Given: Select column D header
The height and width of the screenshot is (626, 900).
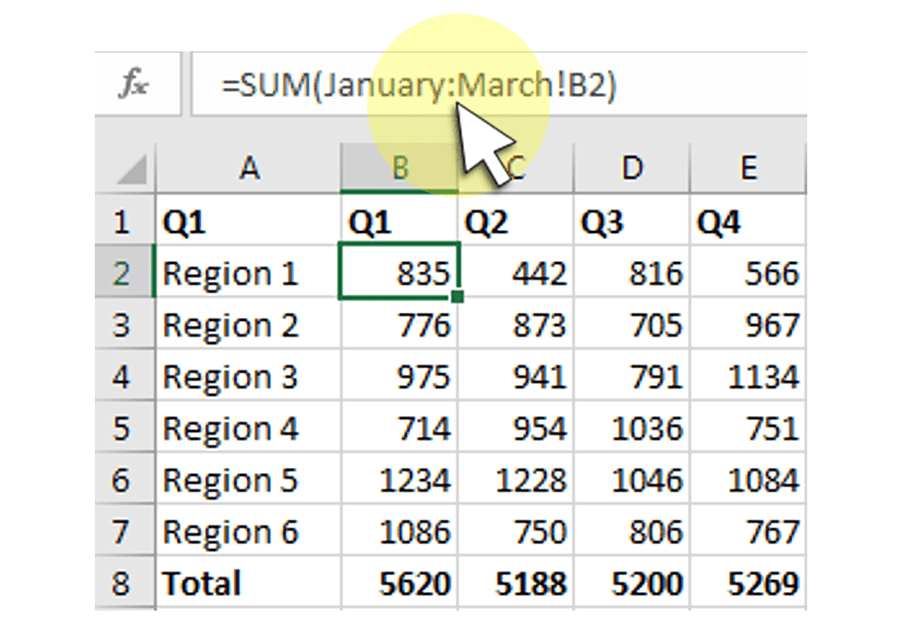Looking at the screenshot, I should point(631,168).
